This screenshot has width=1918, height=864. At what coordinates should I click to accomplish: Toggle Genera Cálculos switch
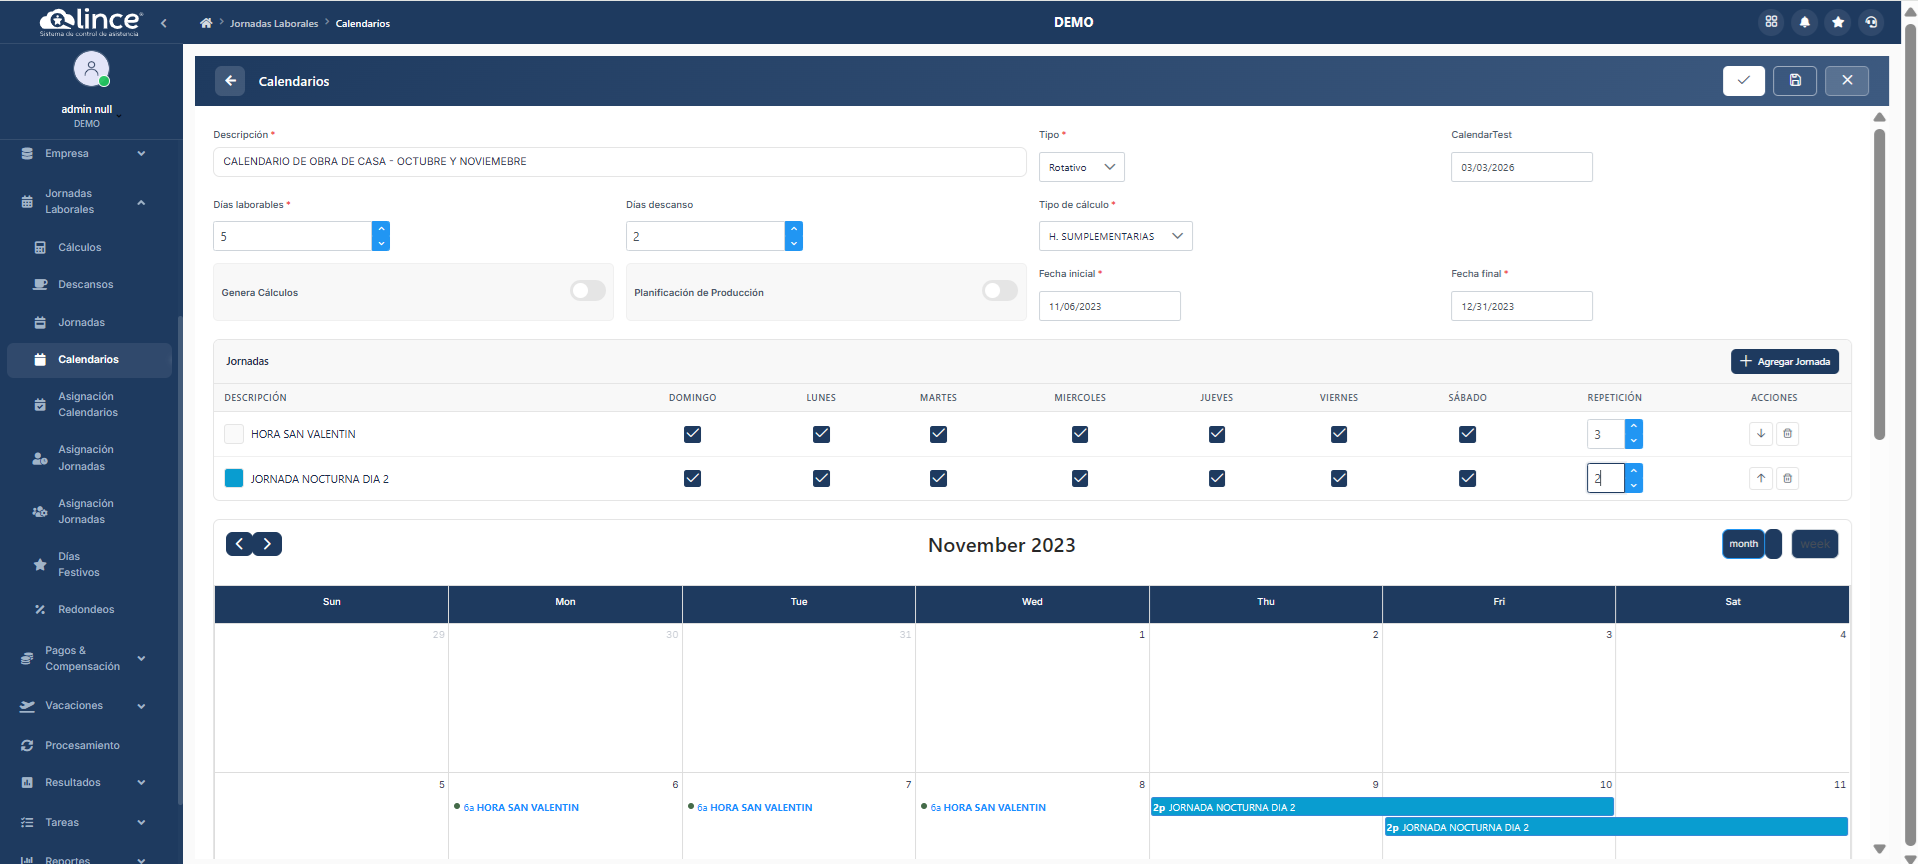(x=588, y=291)
